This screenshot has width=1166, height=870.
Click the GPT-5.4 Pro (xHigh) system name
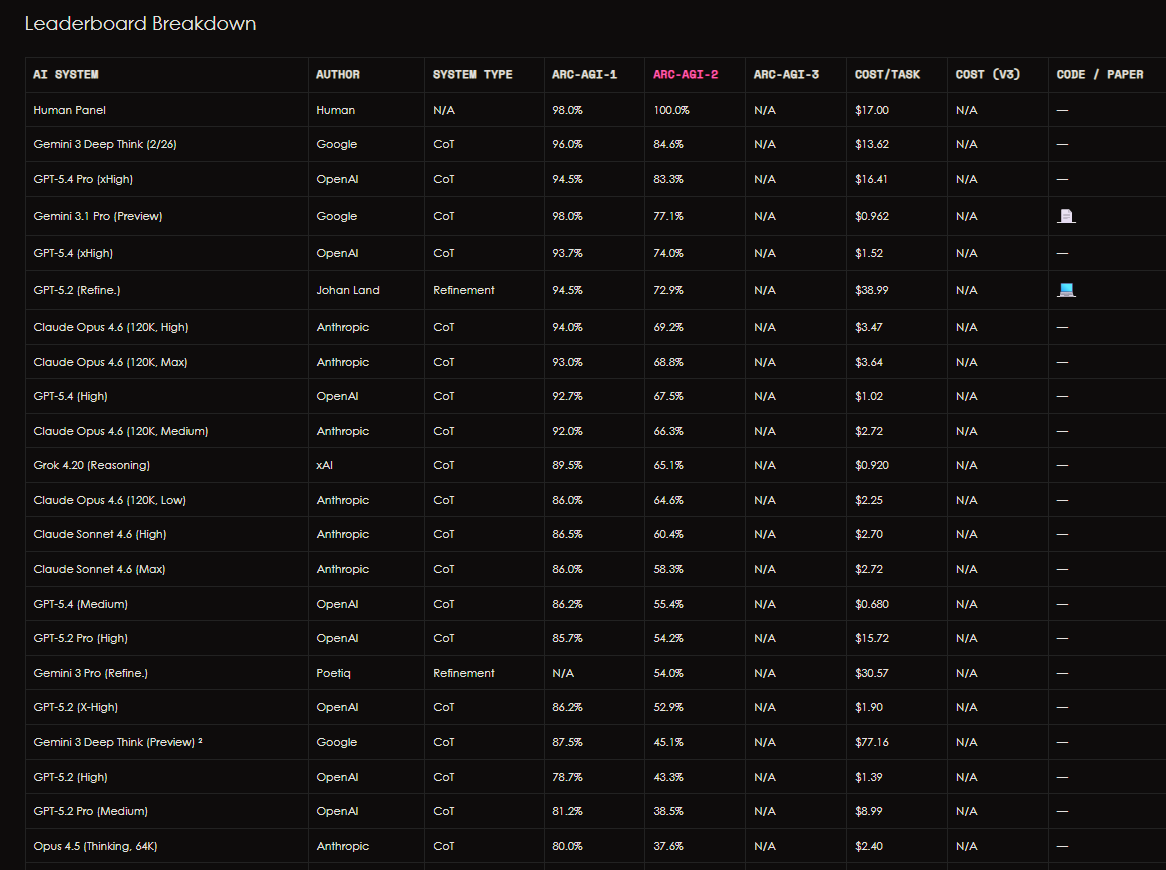pyautogui.click(x=83, y=179)
